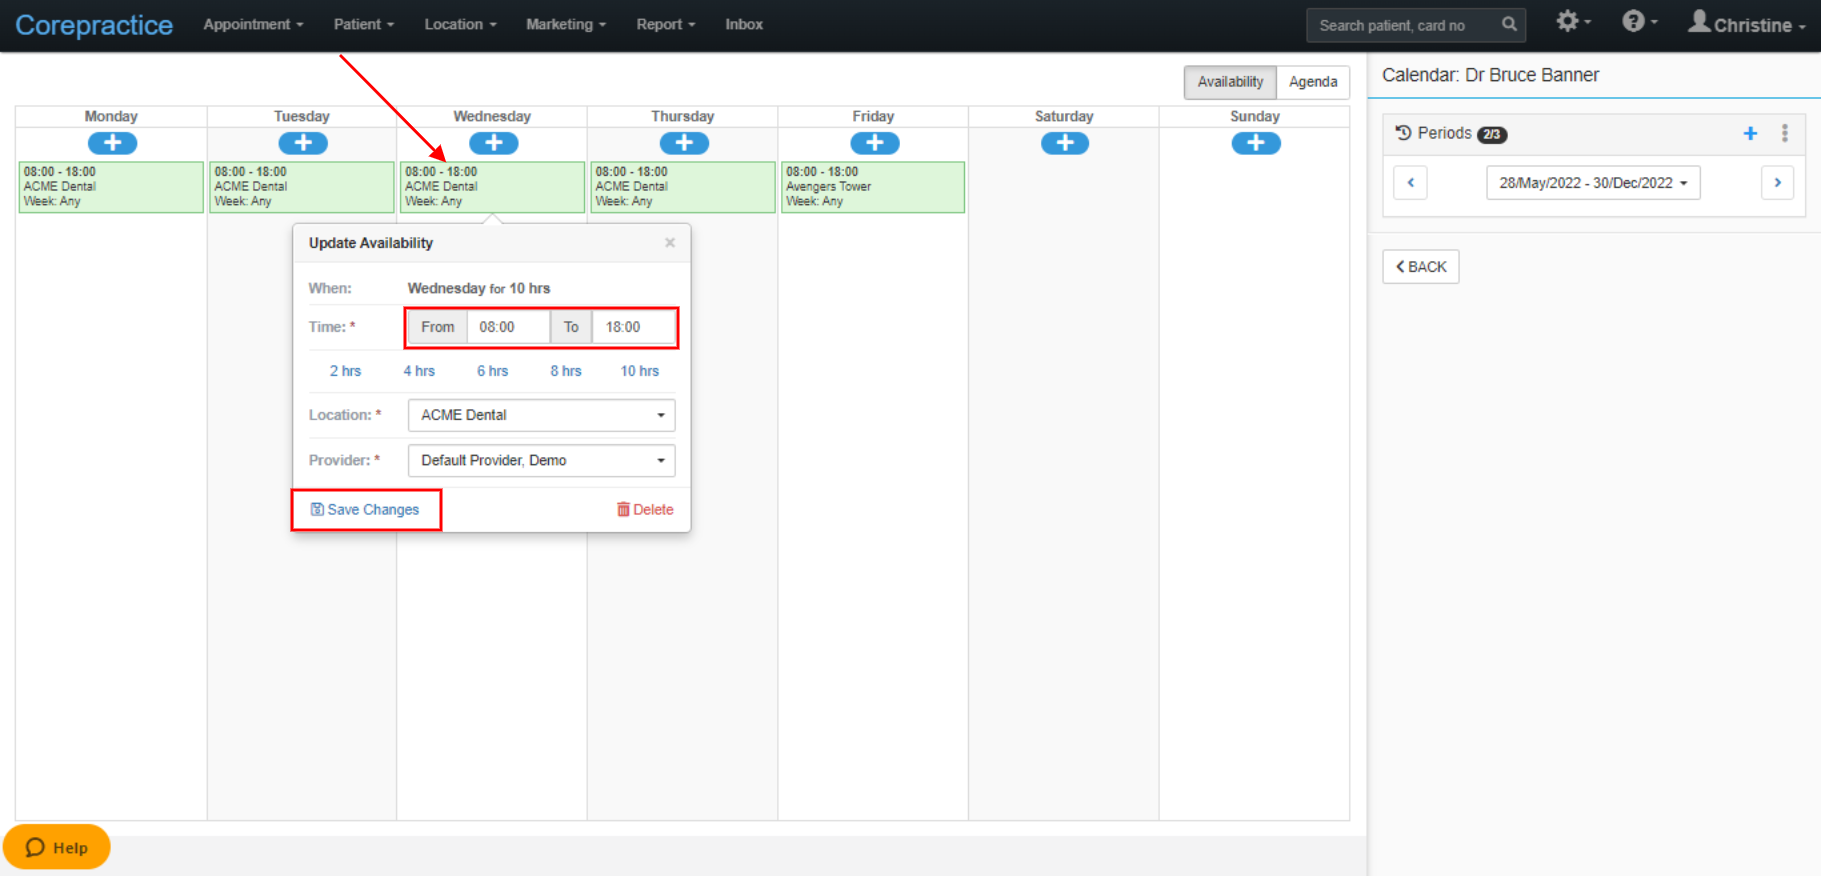Click the From time input field

click(508, 327)
